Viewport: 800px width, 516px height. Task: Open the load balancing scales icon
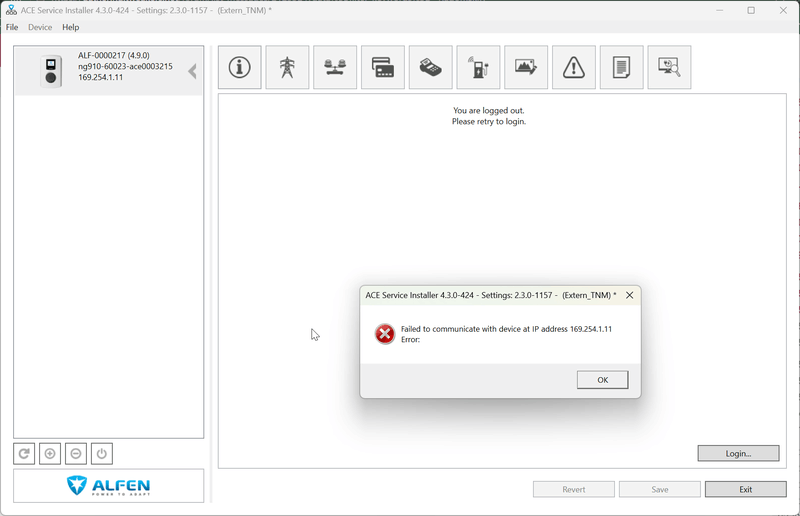click(x=335, y=67)
